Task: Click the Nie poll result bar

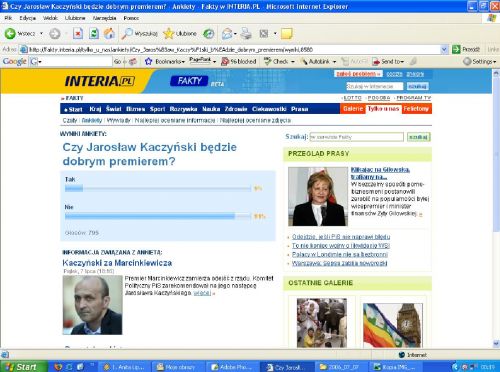Action: tap(158, 216)
